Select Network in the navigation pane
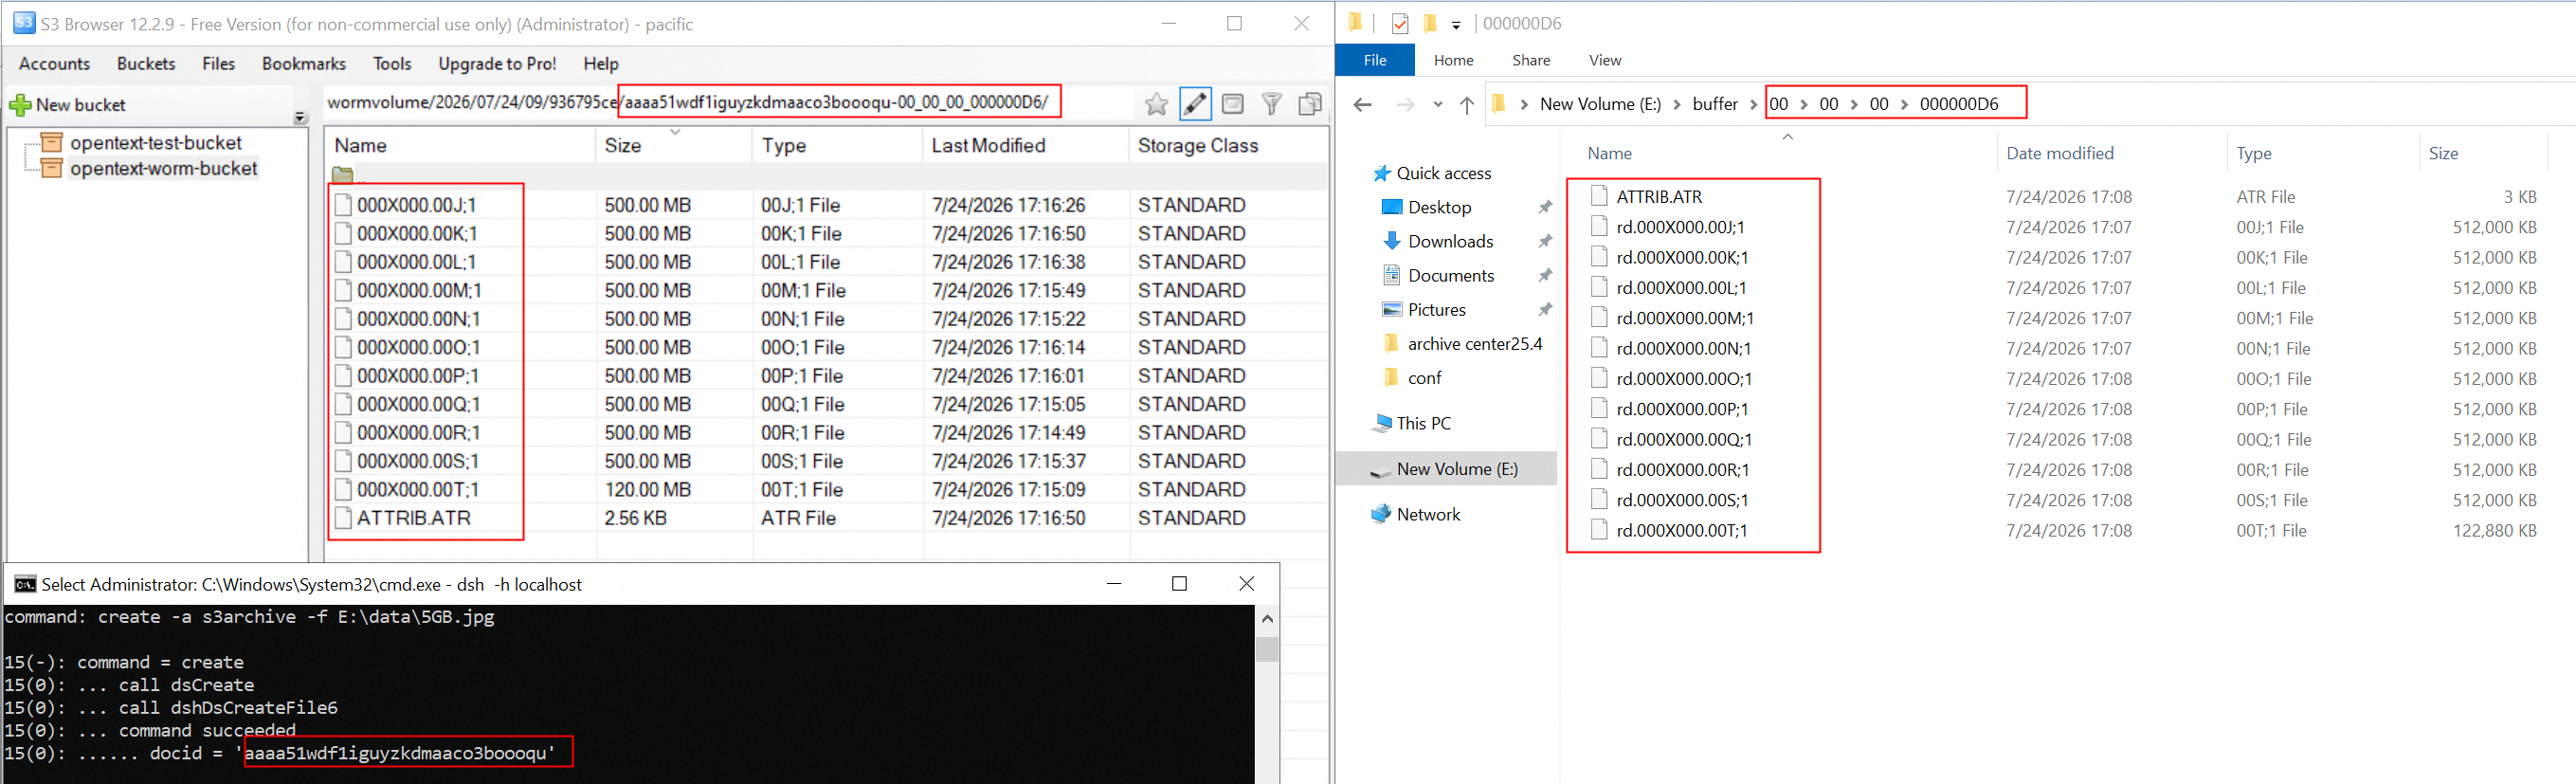 (x=1428, y=515)
